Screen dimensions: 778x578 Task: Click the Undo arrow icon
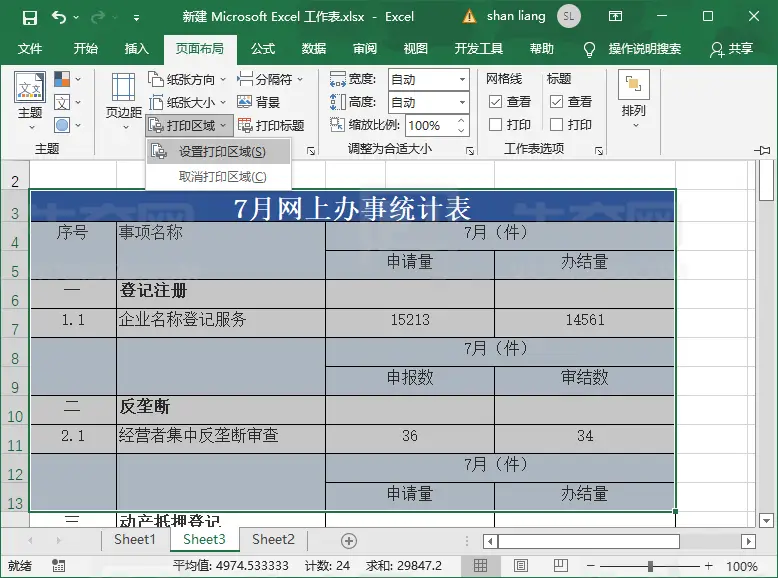coord(59,17)
